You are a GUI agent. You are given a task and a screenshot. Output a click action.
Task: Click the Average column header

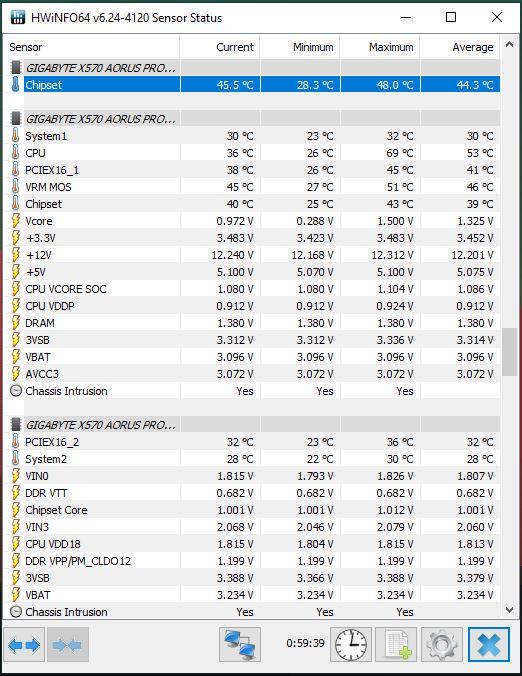coord(460,47)
